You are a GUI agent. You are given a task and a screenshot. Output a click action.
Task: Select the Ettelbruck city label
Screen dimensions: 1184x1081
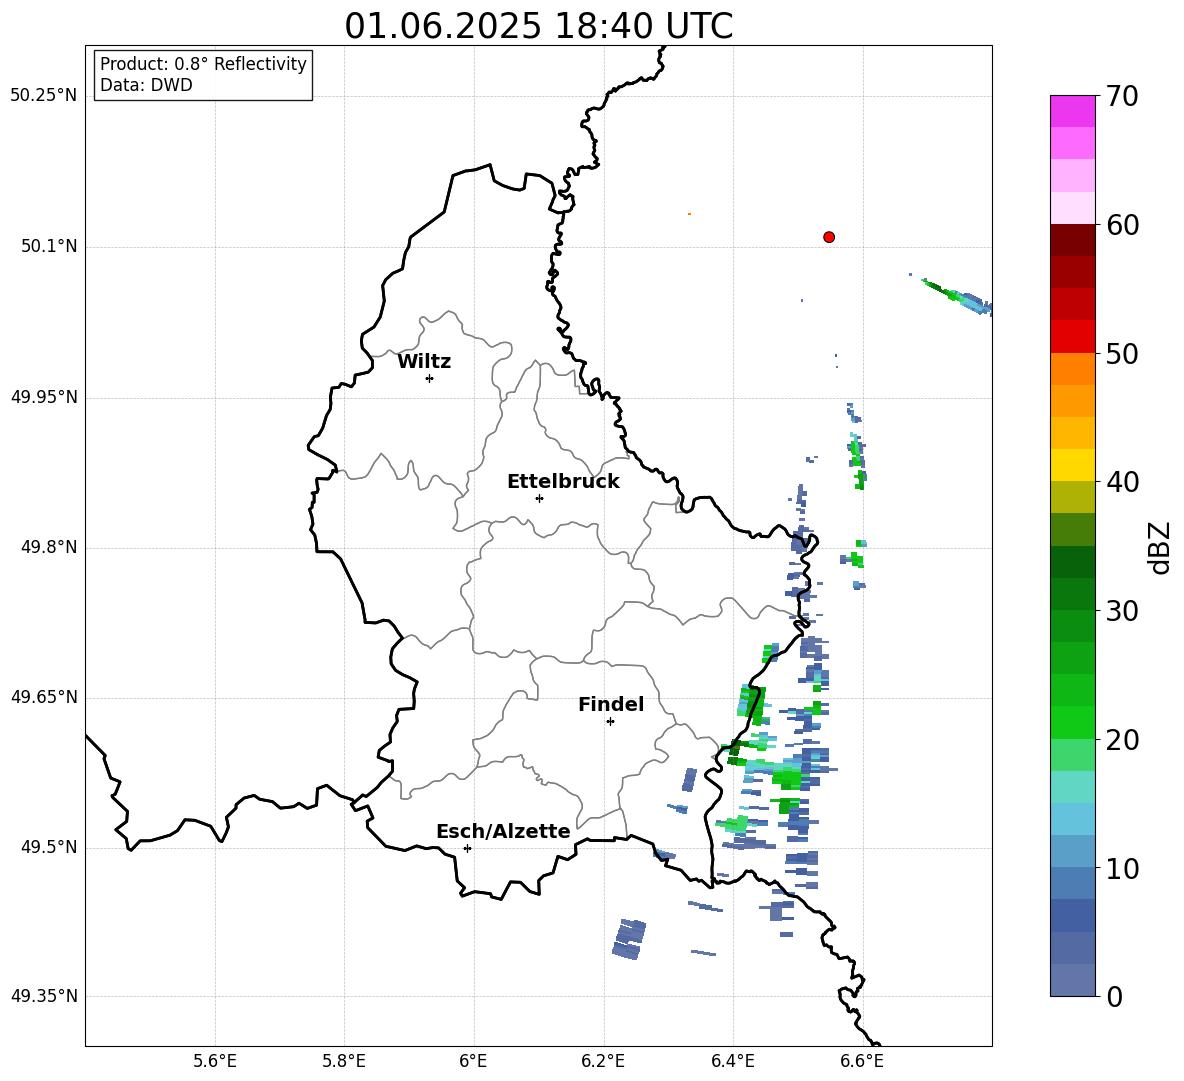point(563,482)
